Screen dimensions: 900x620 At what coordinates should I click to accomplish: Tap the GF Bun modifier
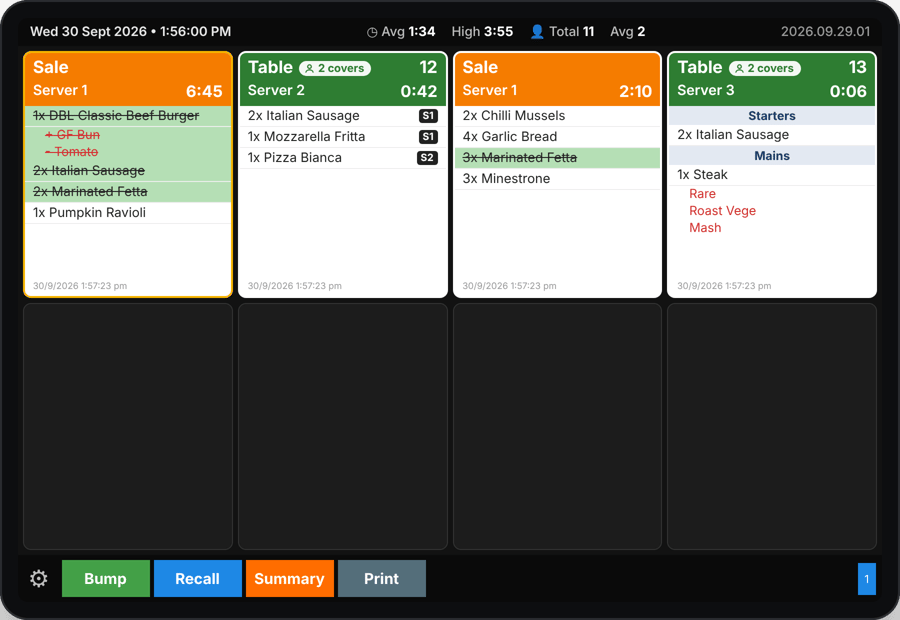coord(72,135)
